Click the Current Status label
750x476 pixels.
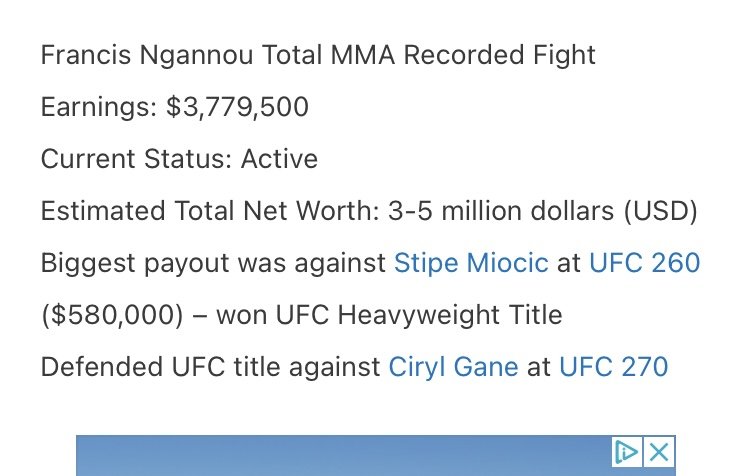pyautogui.click(x=136, y=159)
